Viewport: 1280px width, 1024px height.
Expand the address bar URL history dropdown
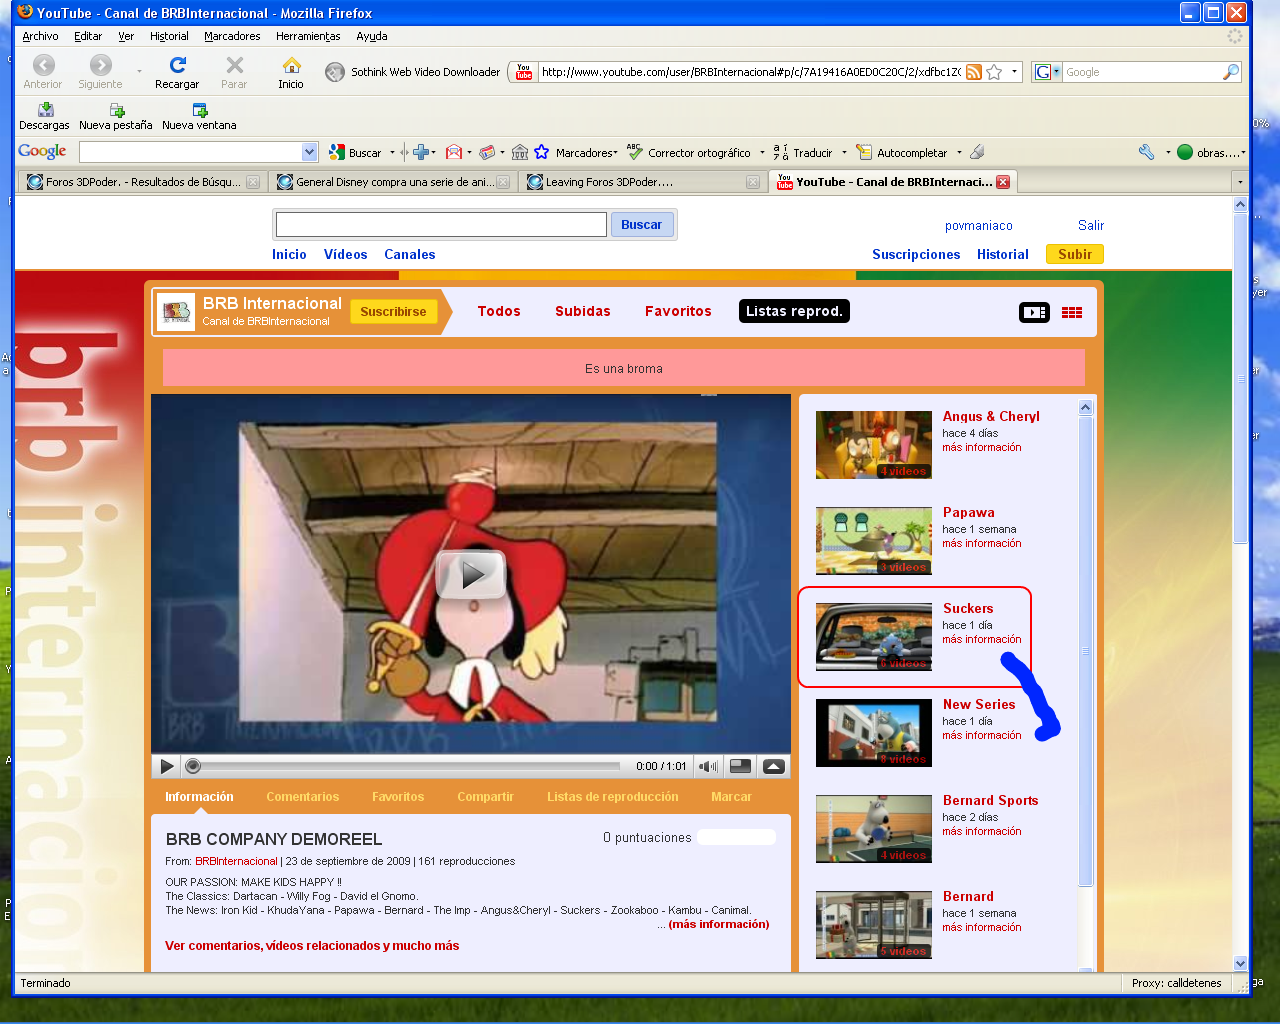(x=1014, y=72)
